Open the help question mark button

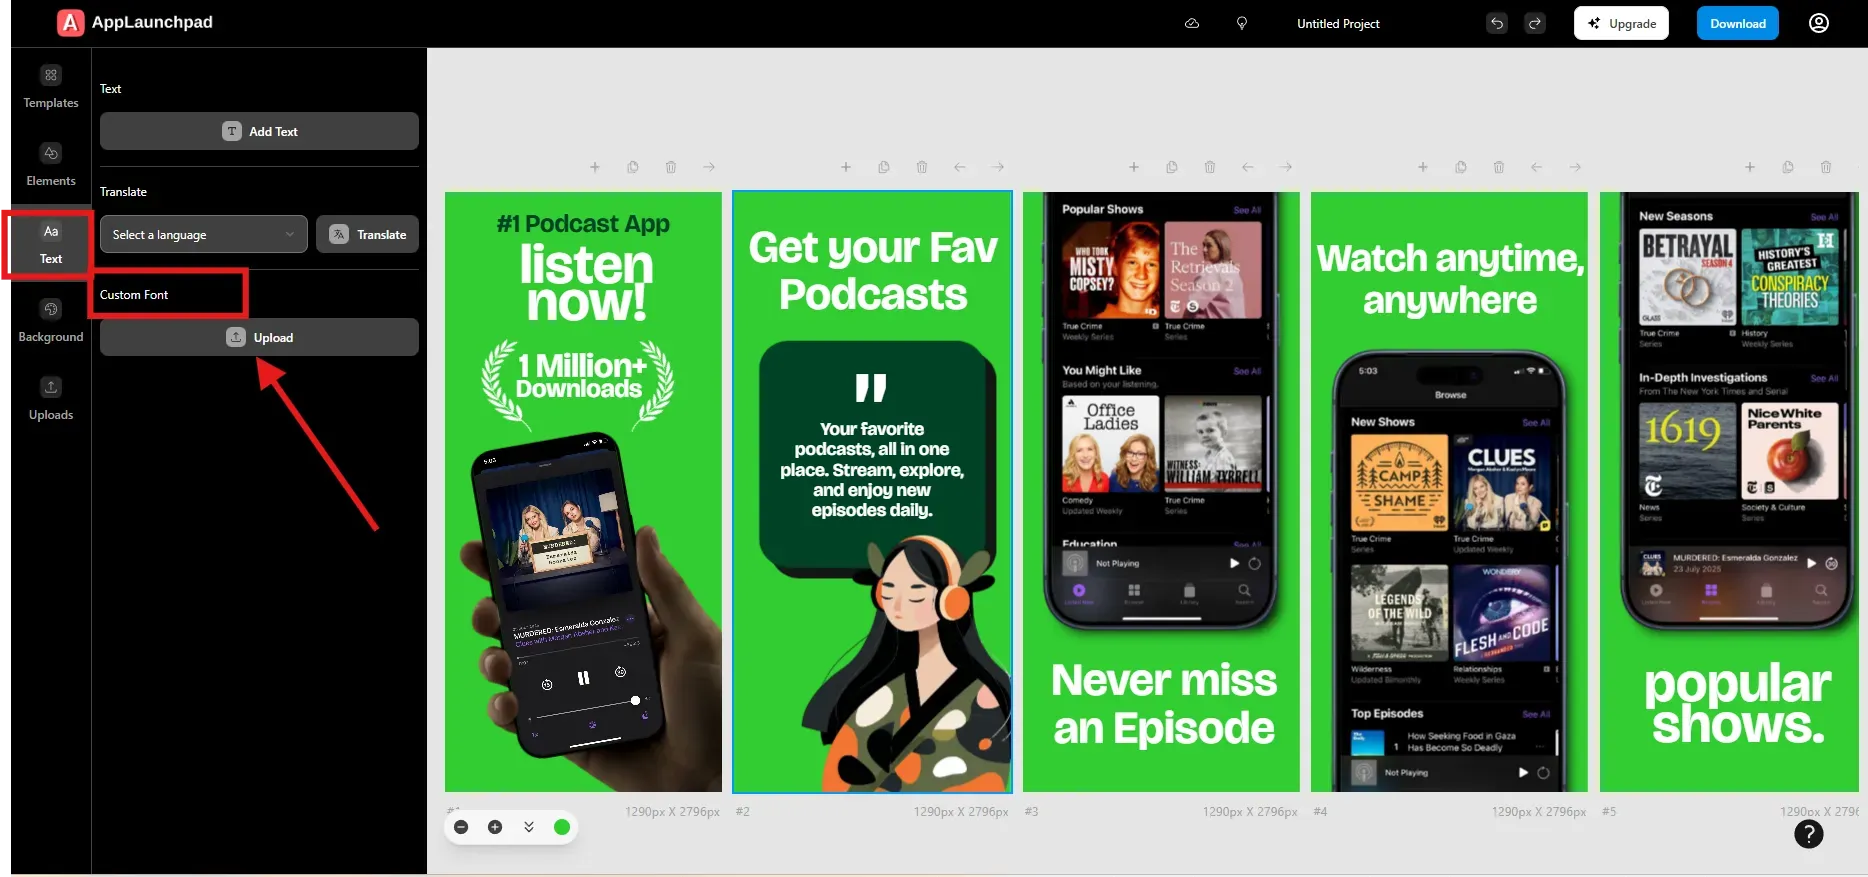(1809, 834)
